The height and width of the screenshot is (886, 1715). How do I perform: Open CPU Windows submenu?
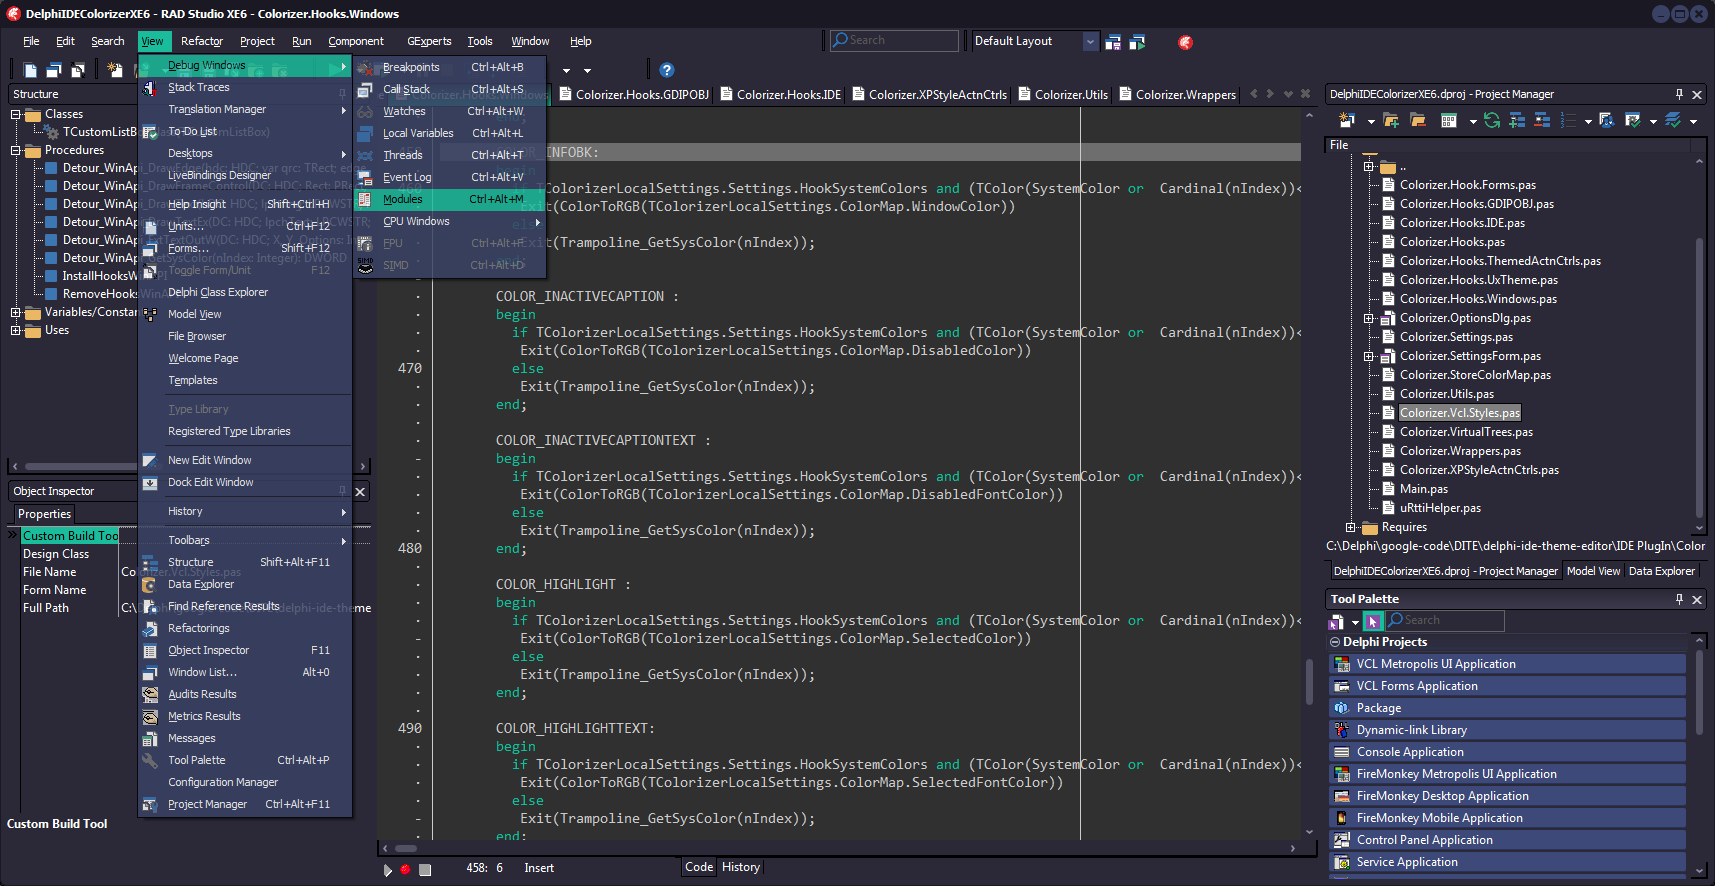point(450,221)
